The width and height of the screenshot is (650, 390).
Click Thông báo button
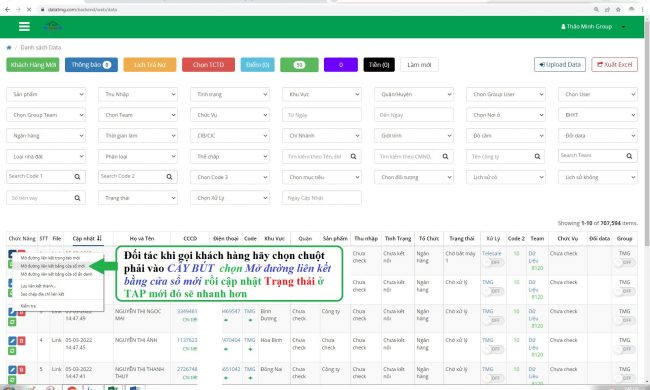[91, 65]
